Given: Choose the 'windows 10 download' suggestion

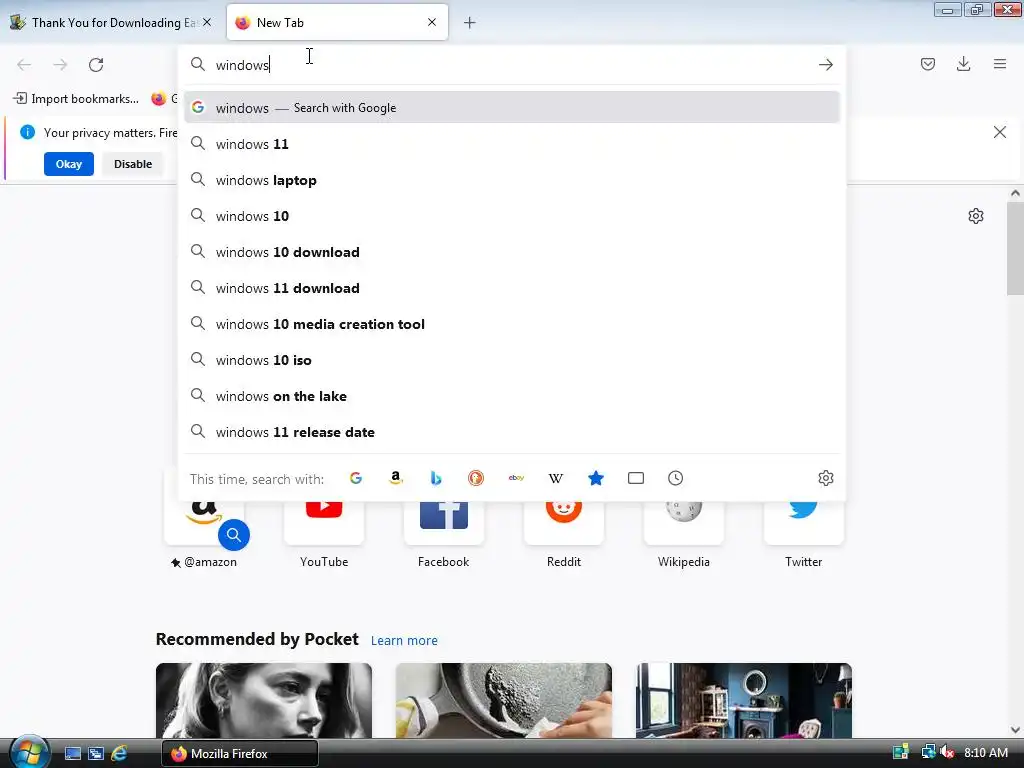Looking at the screenshot, I should [x=511, y=252].
